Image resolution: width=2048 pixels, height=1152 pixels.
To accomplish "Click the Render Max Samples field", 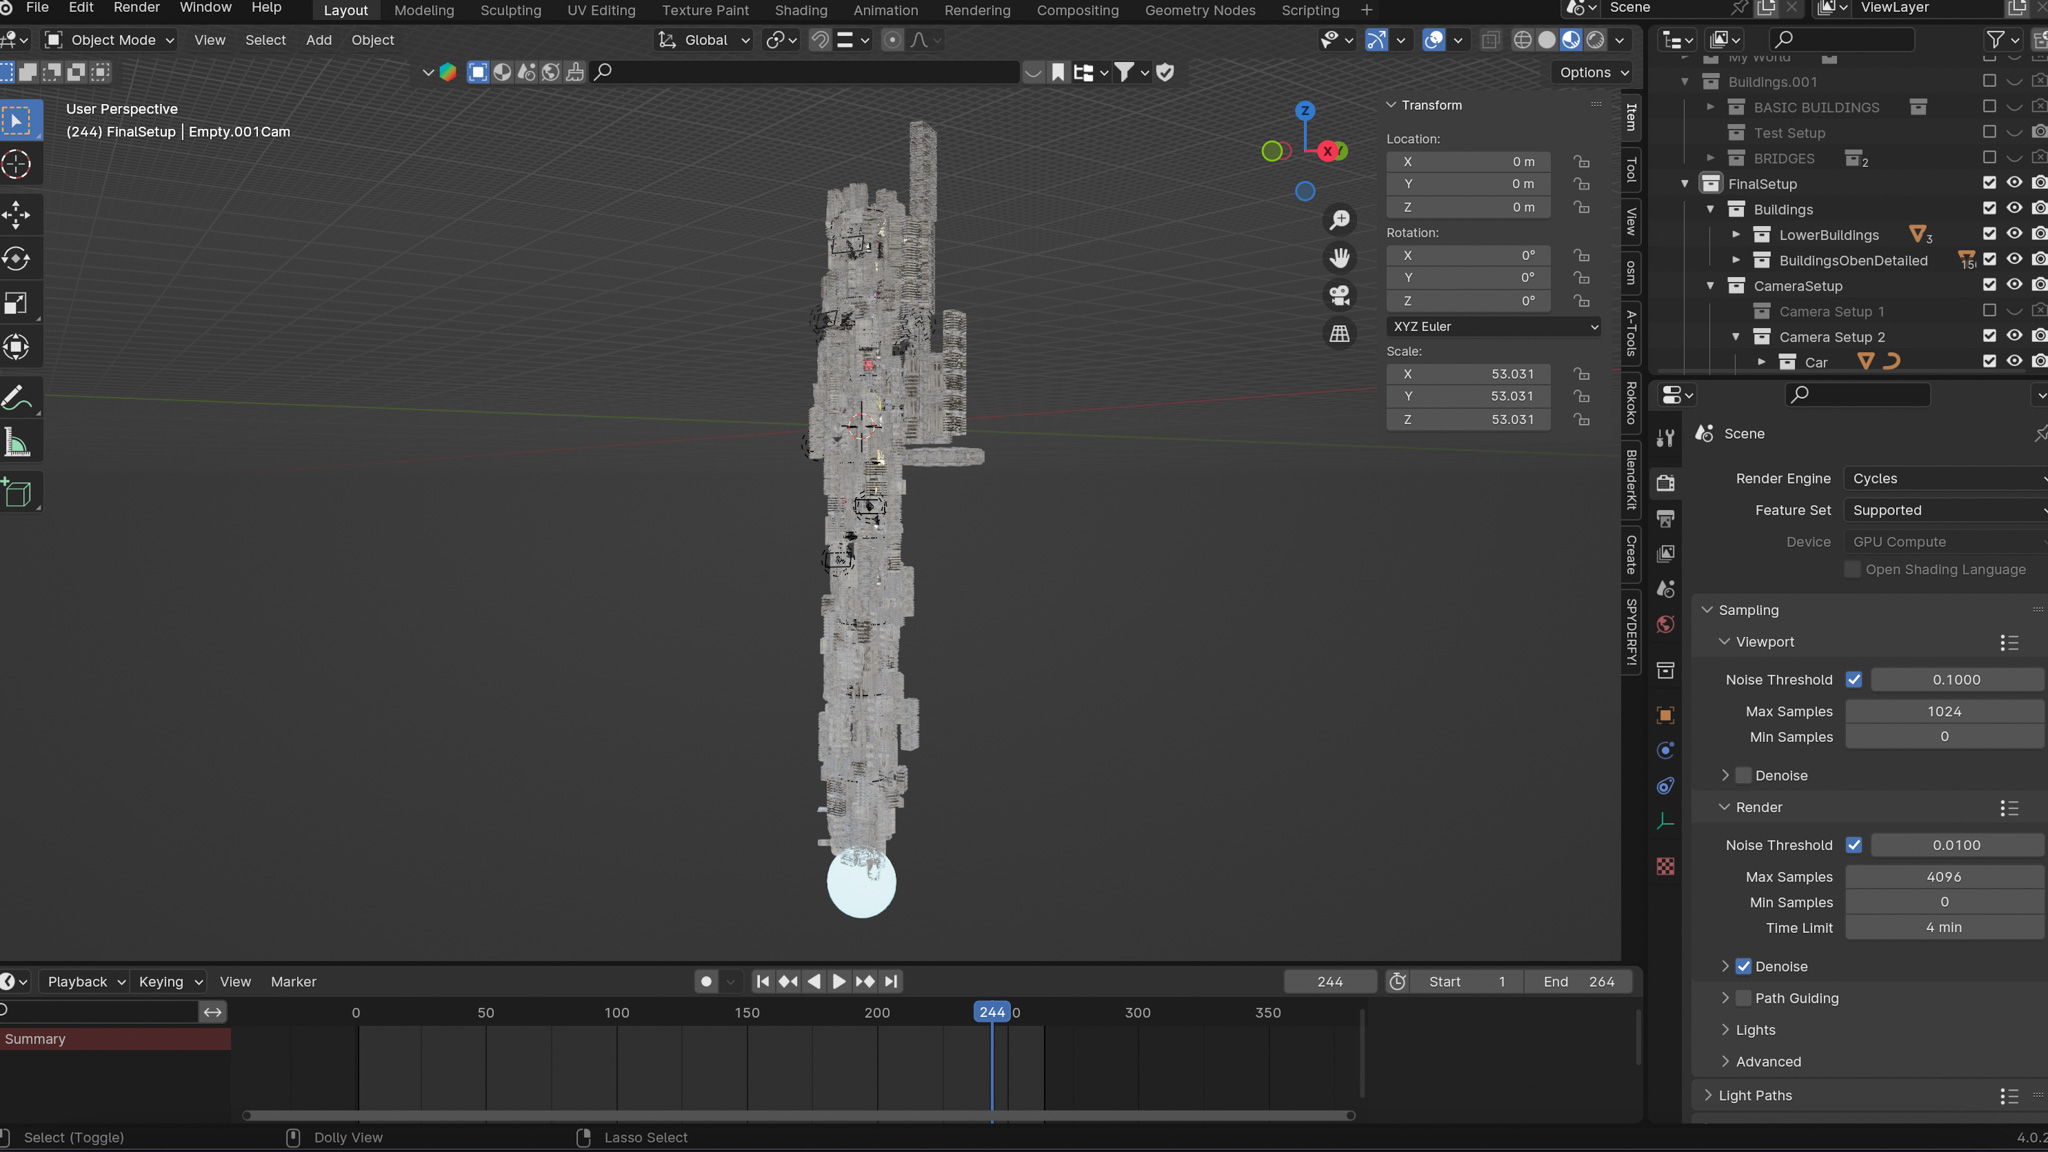I will click(1944, 877).
